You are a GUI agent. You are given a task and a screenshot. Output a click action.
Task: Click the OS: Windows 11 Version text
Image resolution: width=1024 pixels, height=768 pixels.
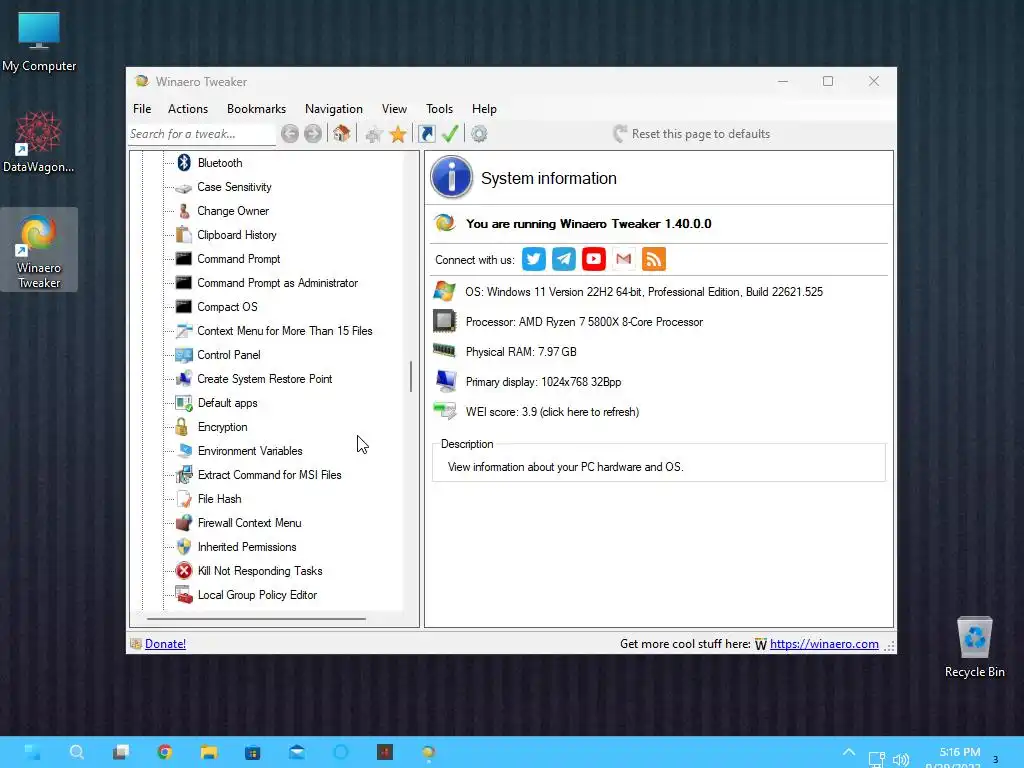pos(644,292)
